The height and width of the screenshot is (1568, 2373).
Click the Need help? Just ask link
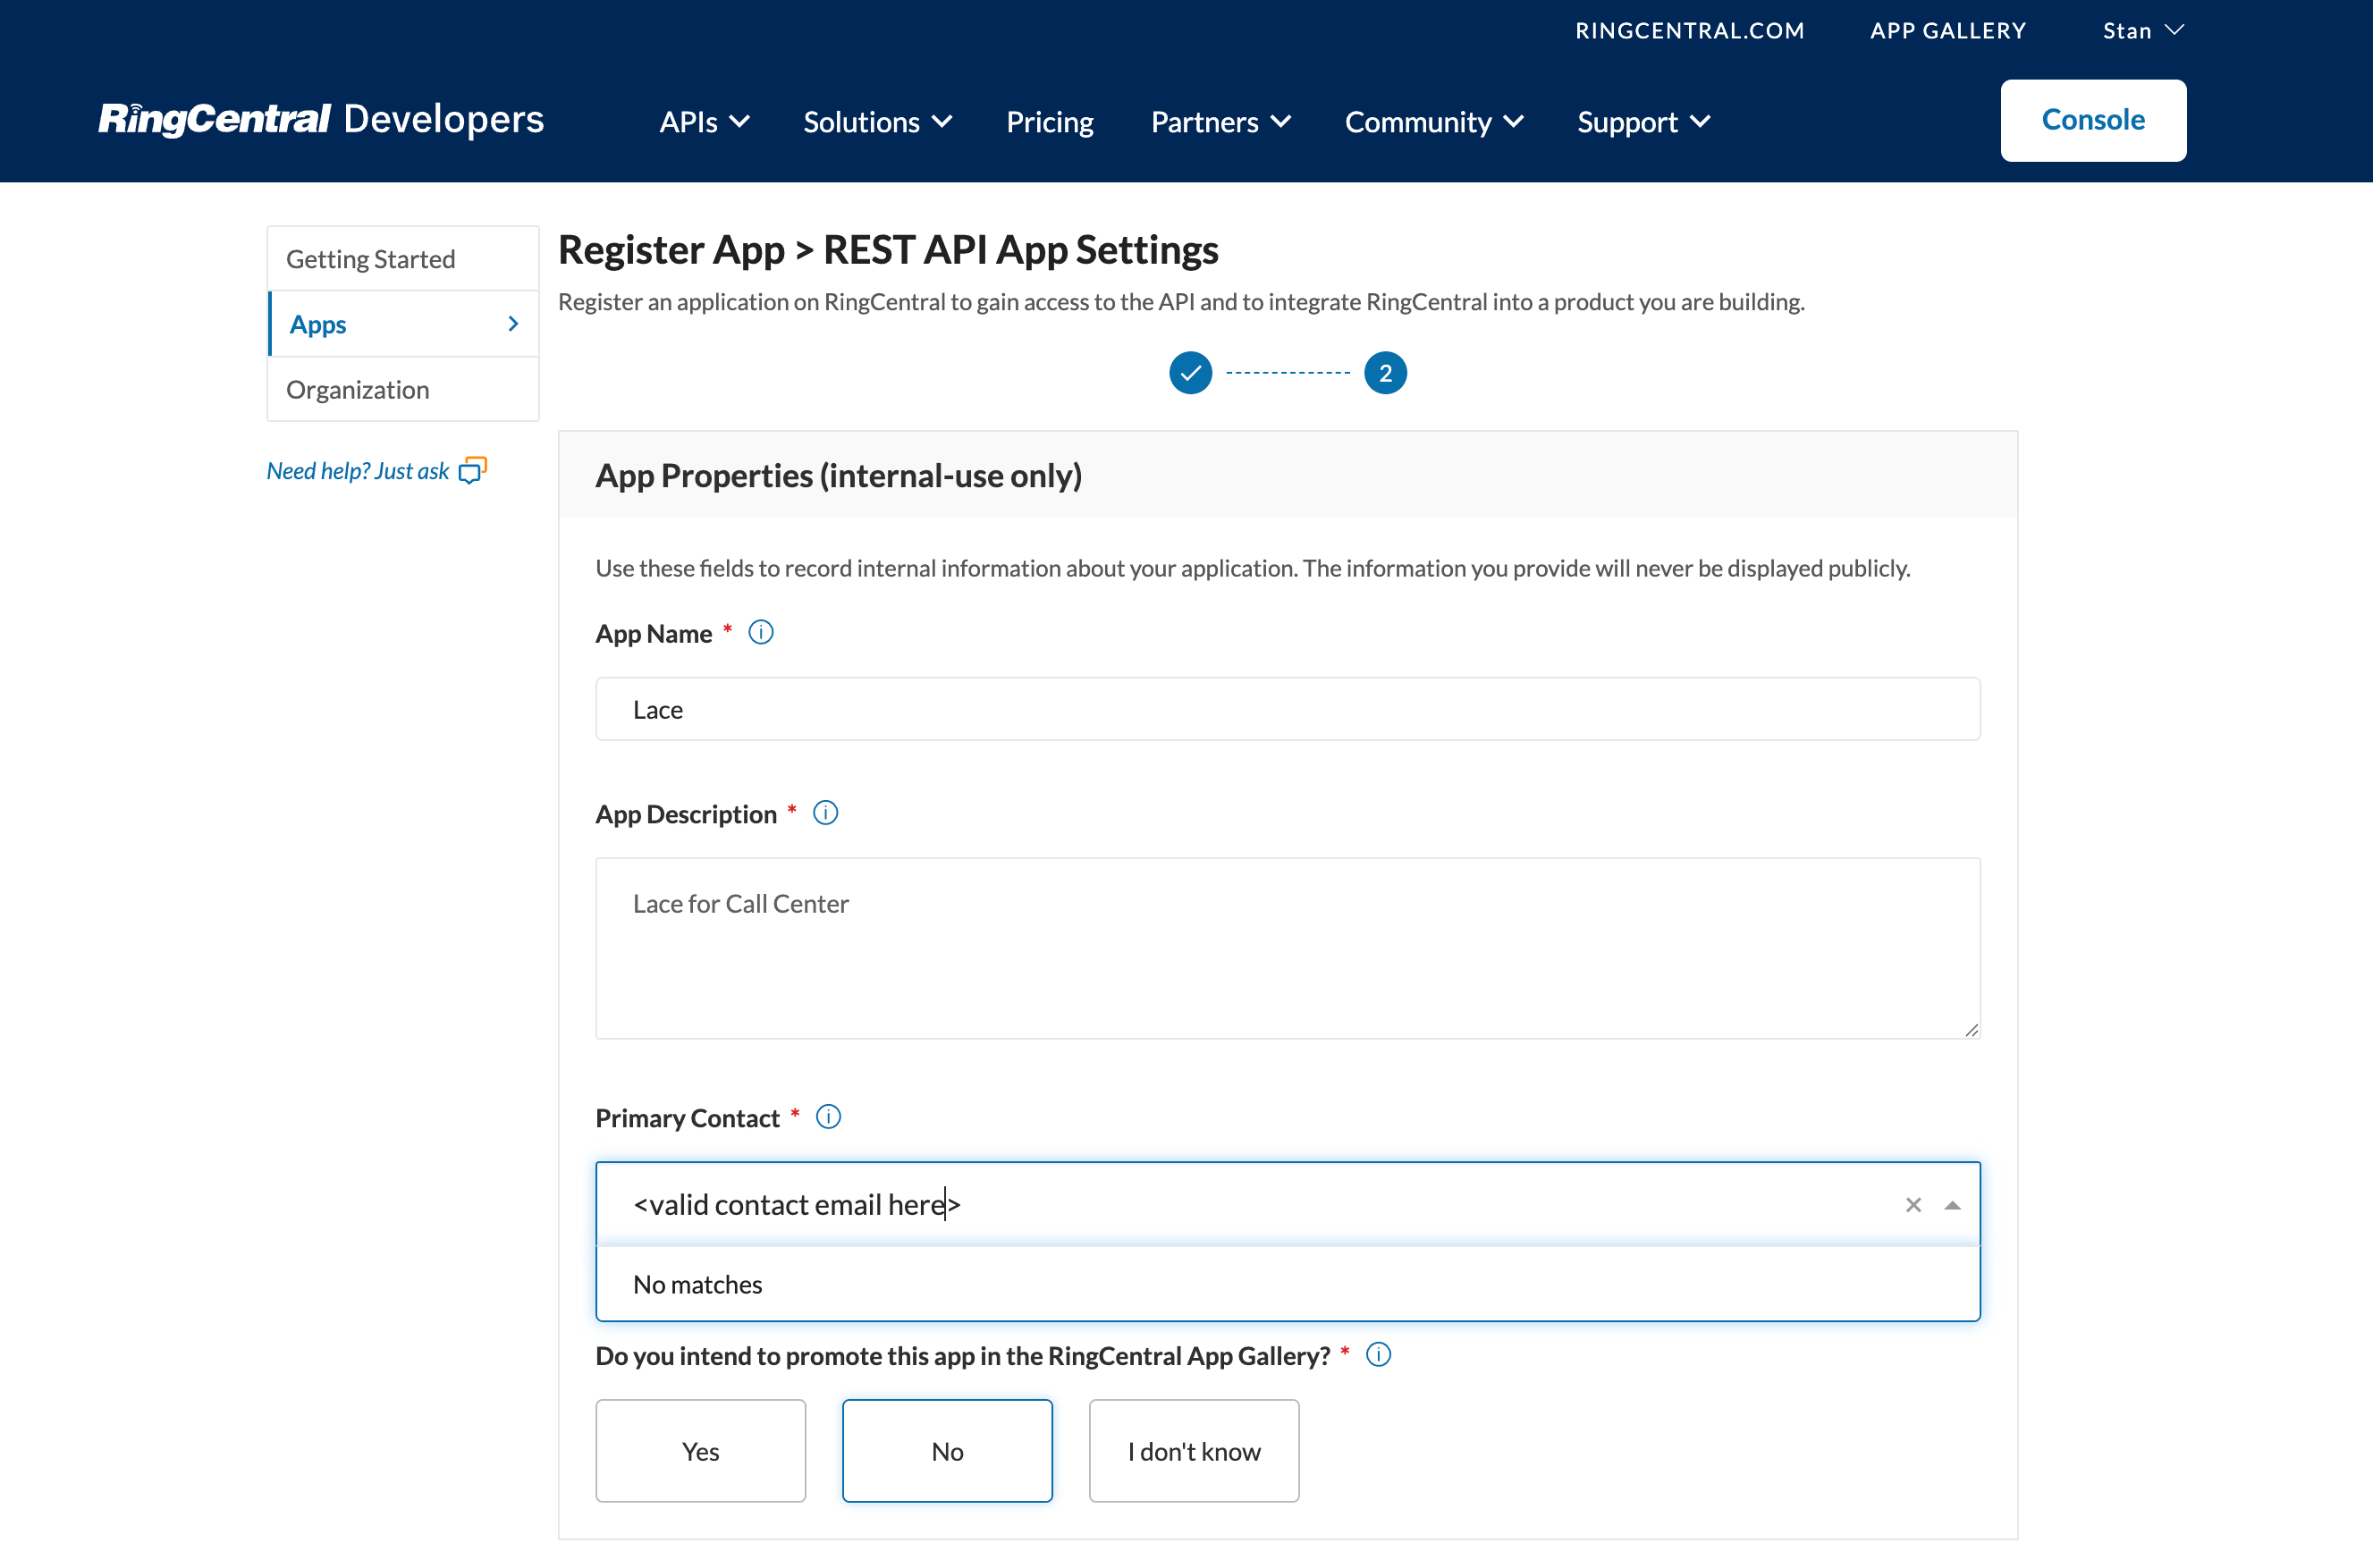tap(358, 470)
